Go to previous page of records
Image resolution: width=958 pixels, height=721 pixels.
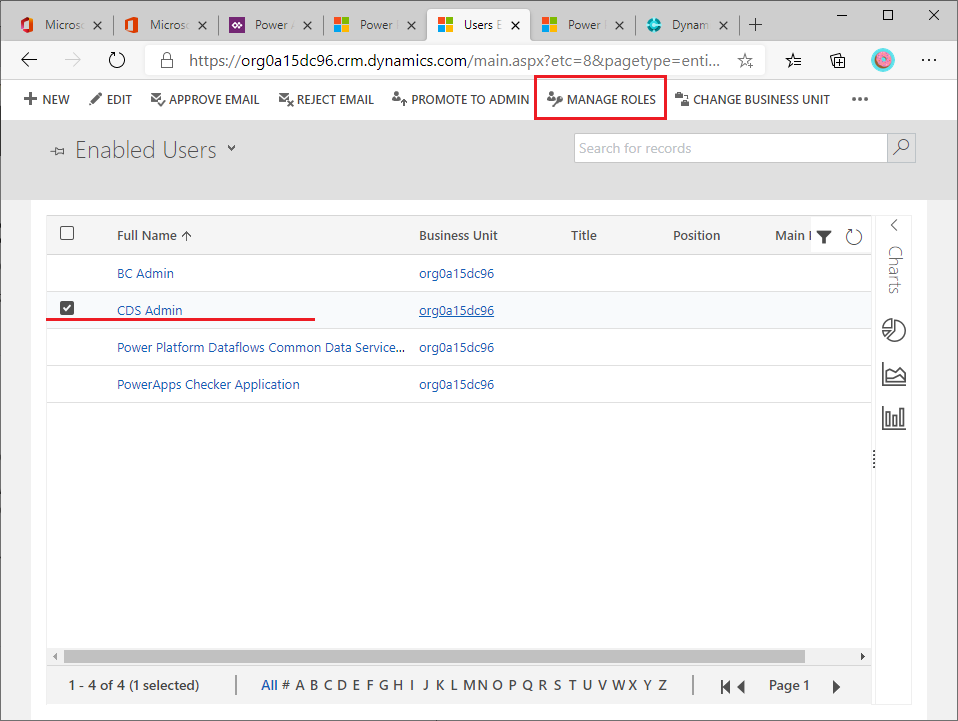coord(741,687)
